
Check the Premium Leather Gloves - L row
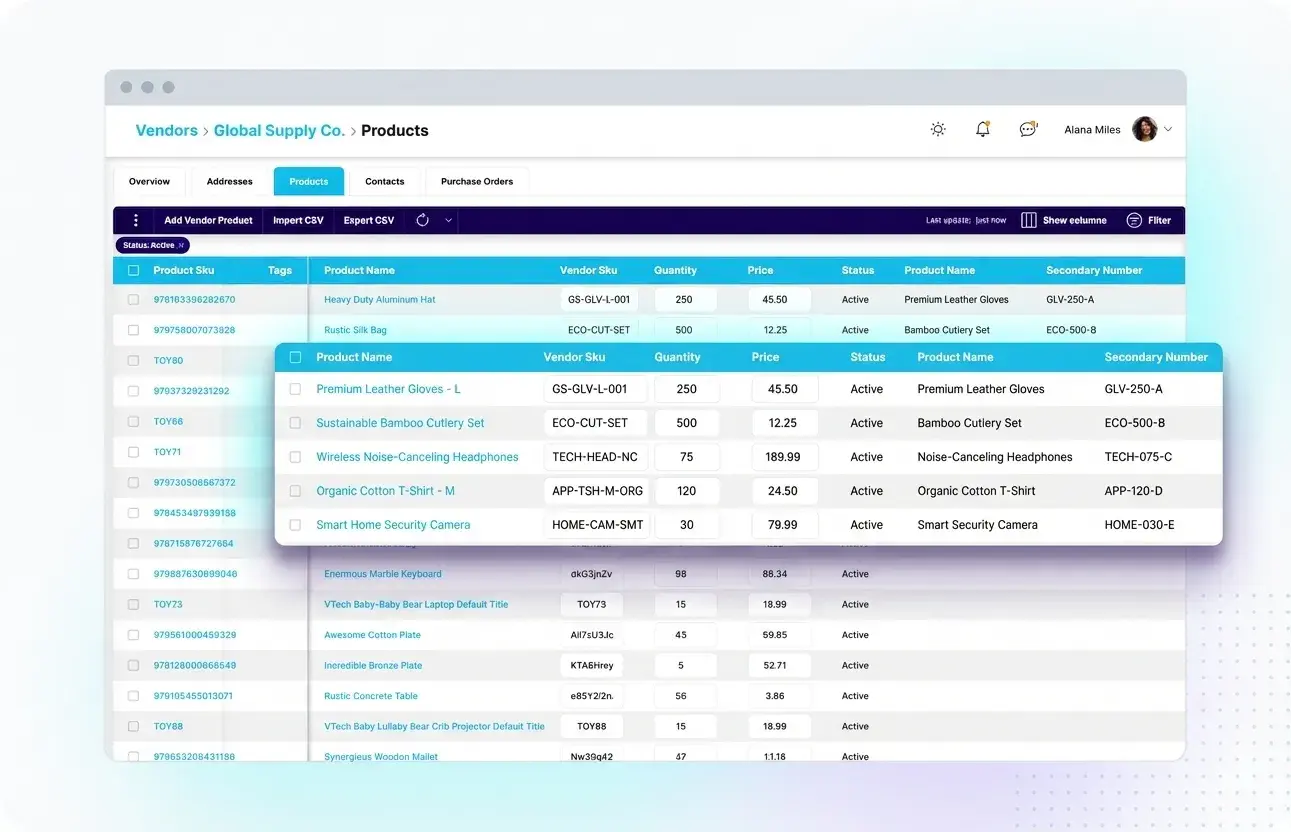coord(295,389)
